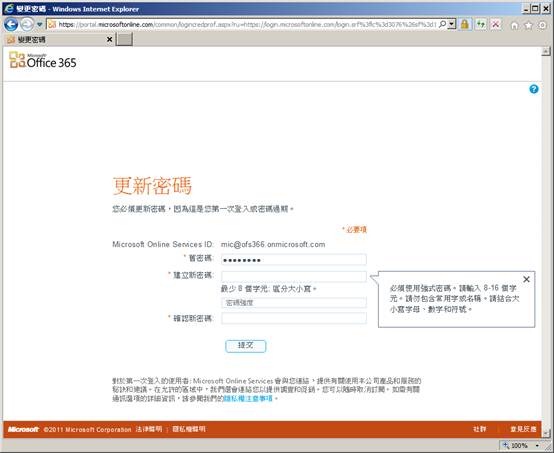Viewport: 554px width, 453px height.
Task: Open the feedback (意見反應) footer link
Action: click(x=523, y=429)
